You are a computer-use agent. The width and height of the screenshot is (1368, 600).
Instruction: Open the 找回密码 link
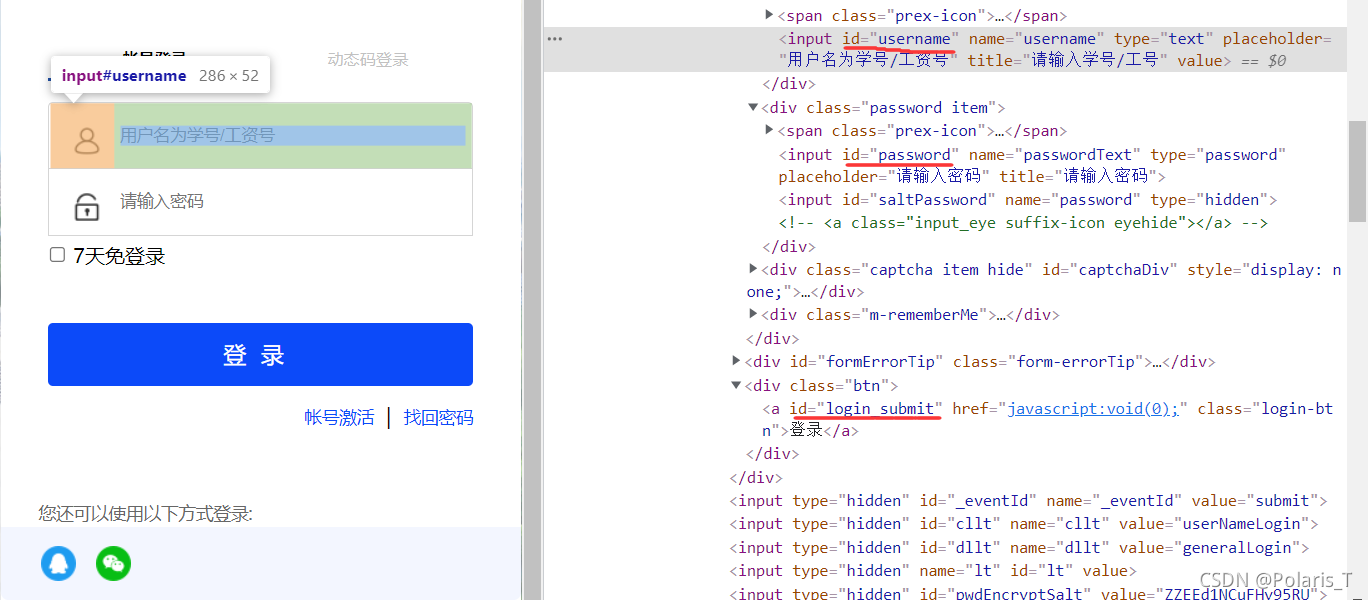(438, 418)
